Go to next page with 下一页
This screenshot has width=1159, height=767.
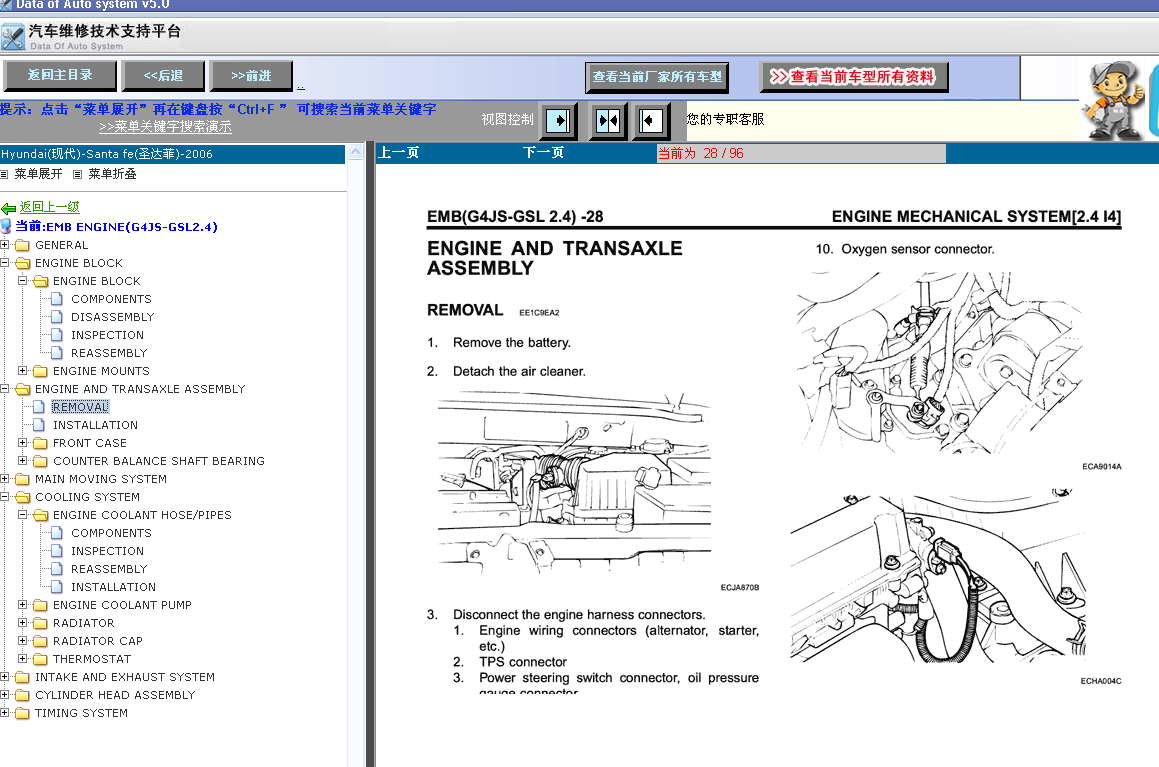(543, 153)
